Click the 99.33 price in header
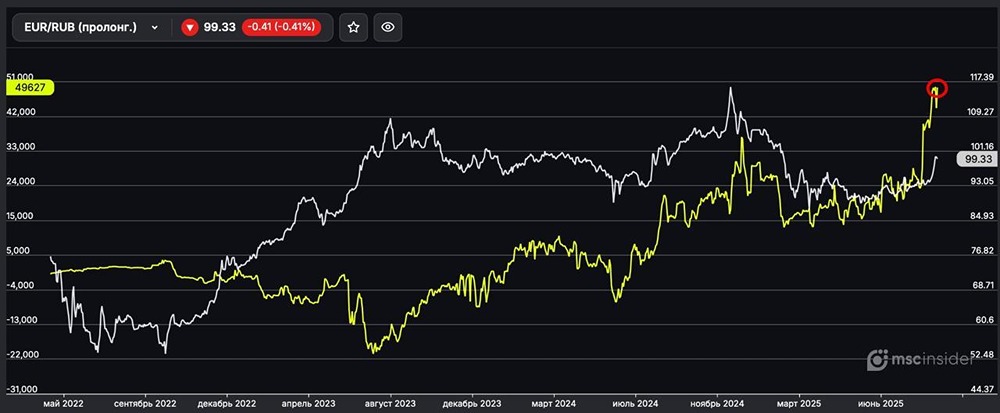The image size is (1000, 413). click(220, 27)
